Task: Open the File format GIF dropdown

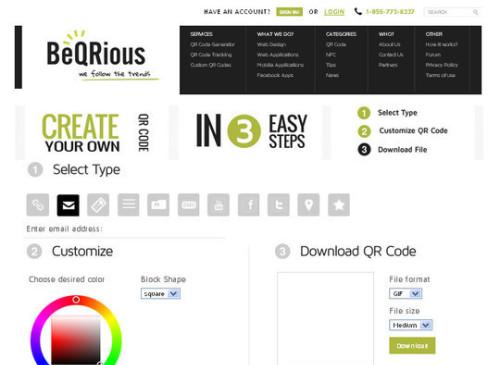Action: (406, 293)
